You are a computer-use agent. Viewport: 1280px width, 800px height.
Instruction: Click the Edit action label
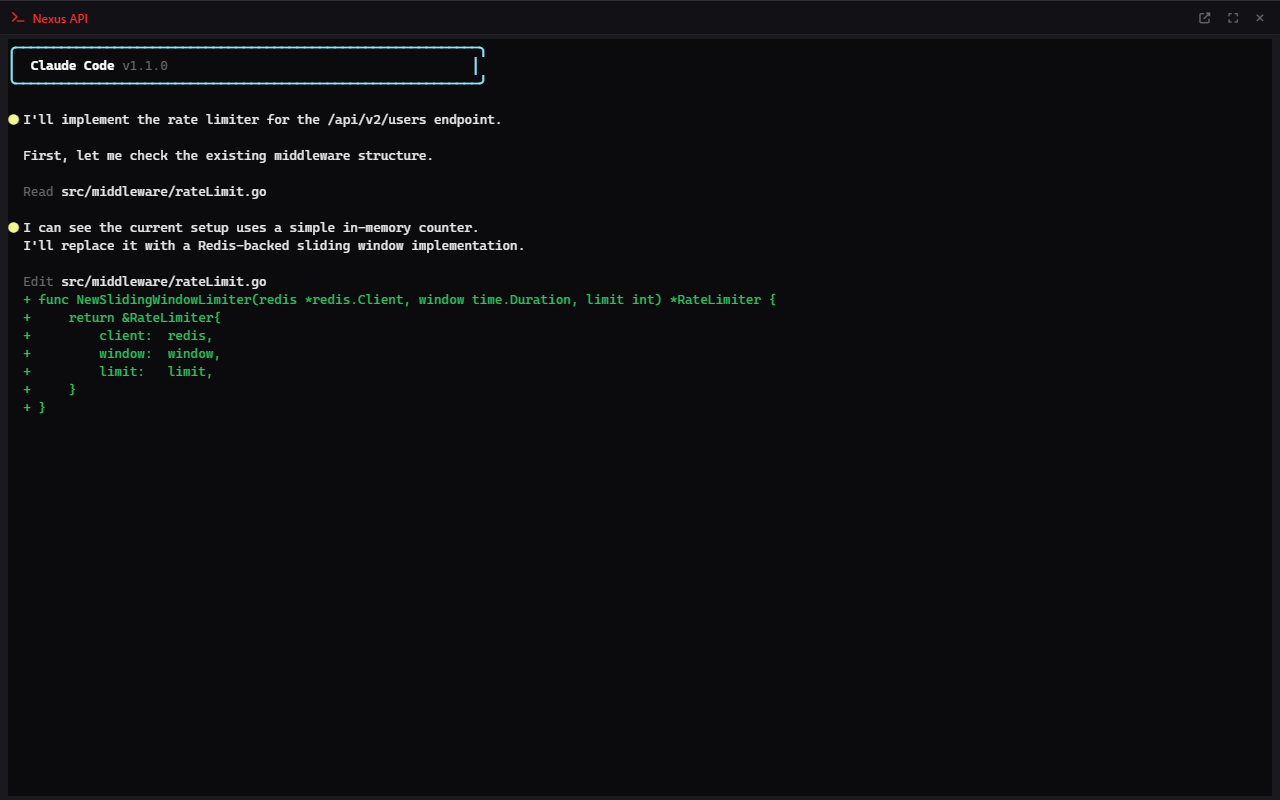[37, 281]
